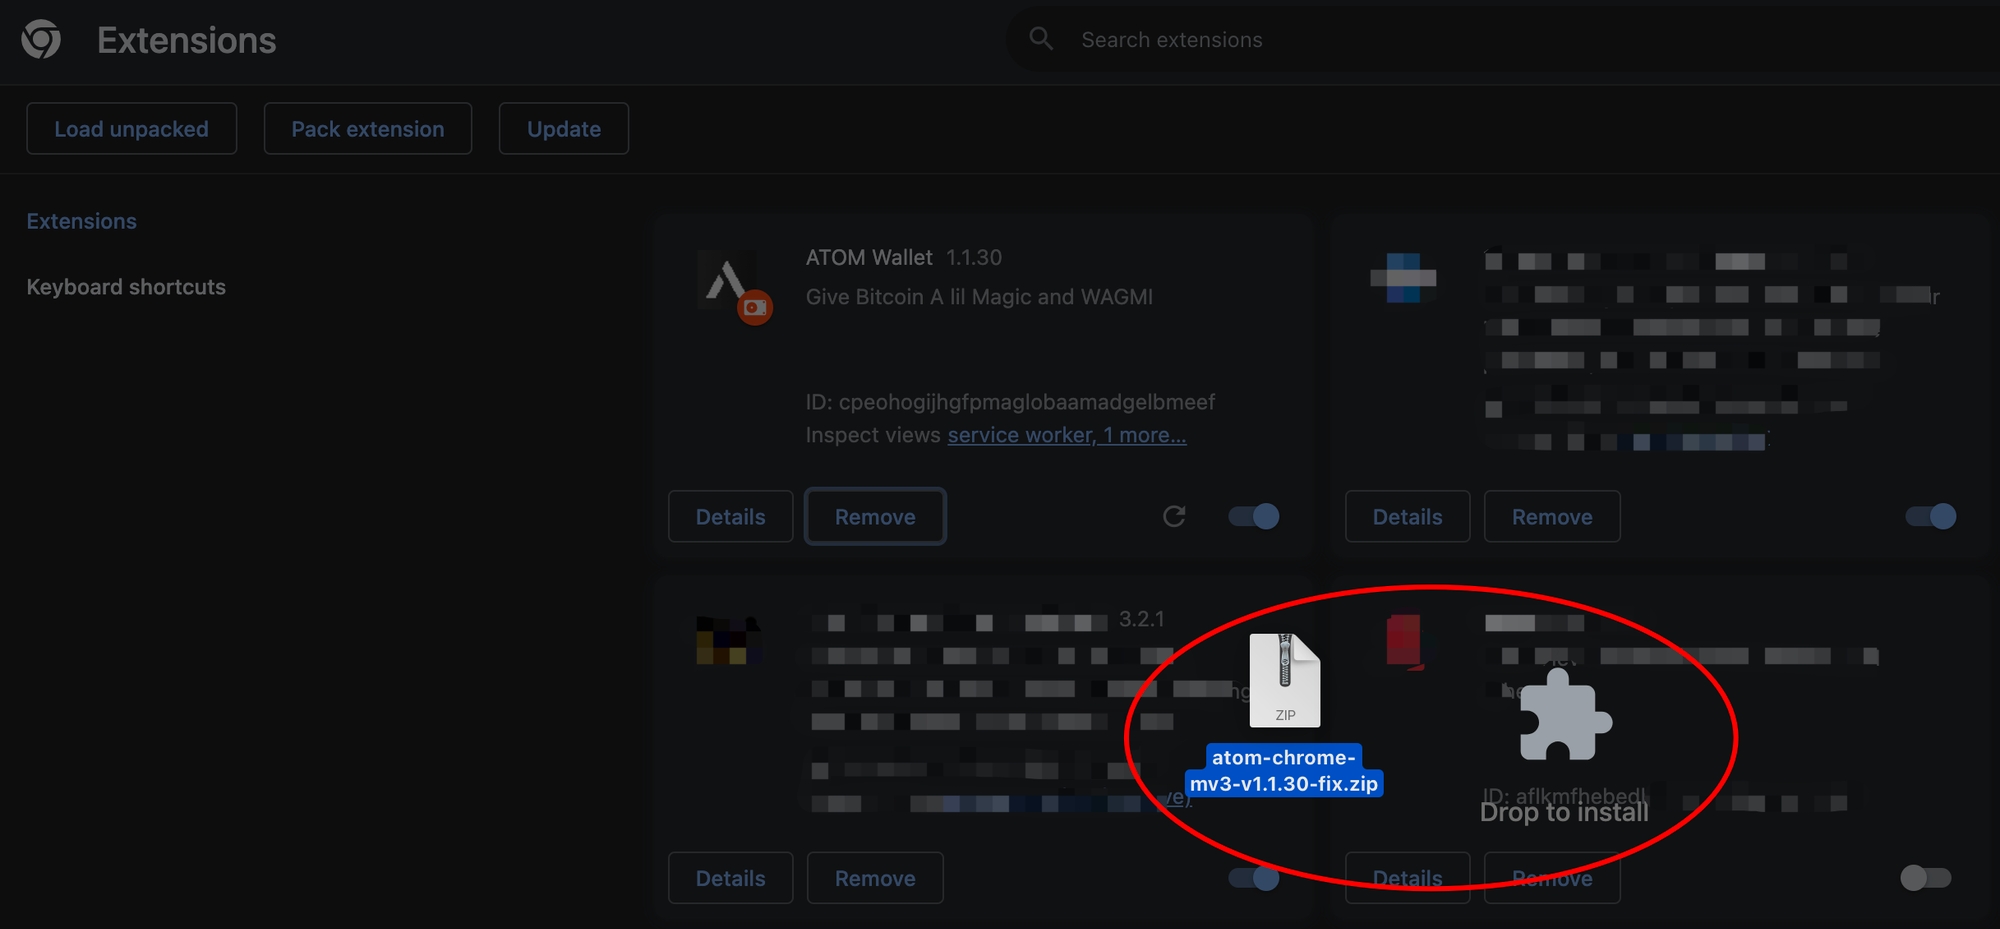This screenshot has height=929, width=2000.
Task: Enable the switched-off extension in bottom-right card
Action: point(1925,878)
